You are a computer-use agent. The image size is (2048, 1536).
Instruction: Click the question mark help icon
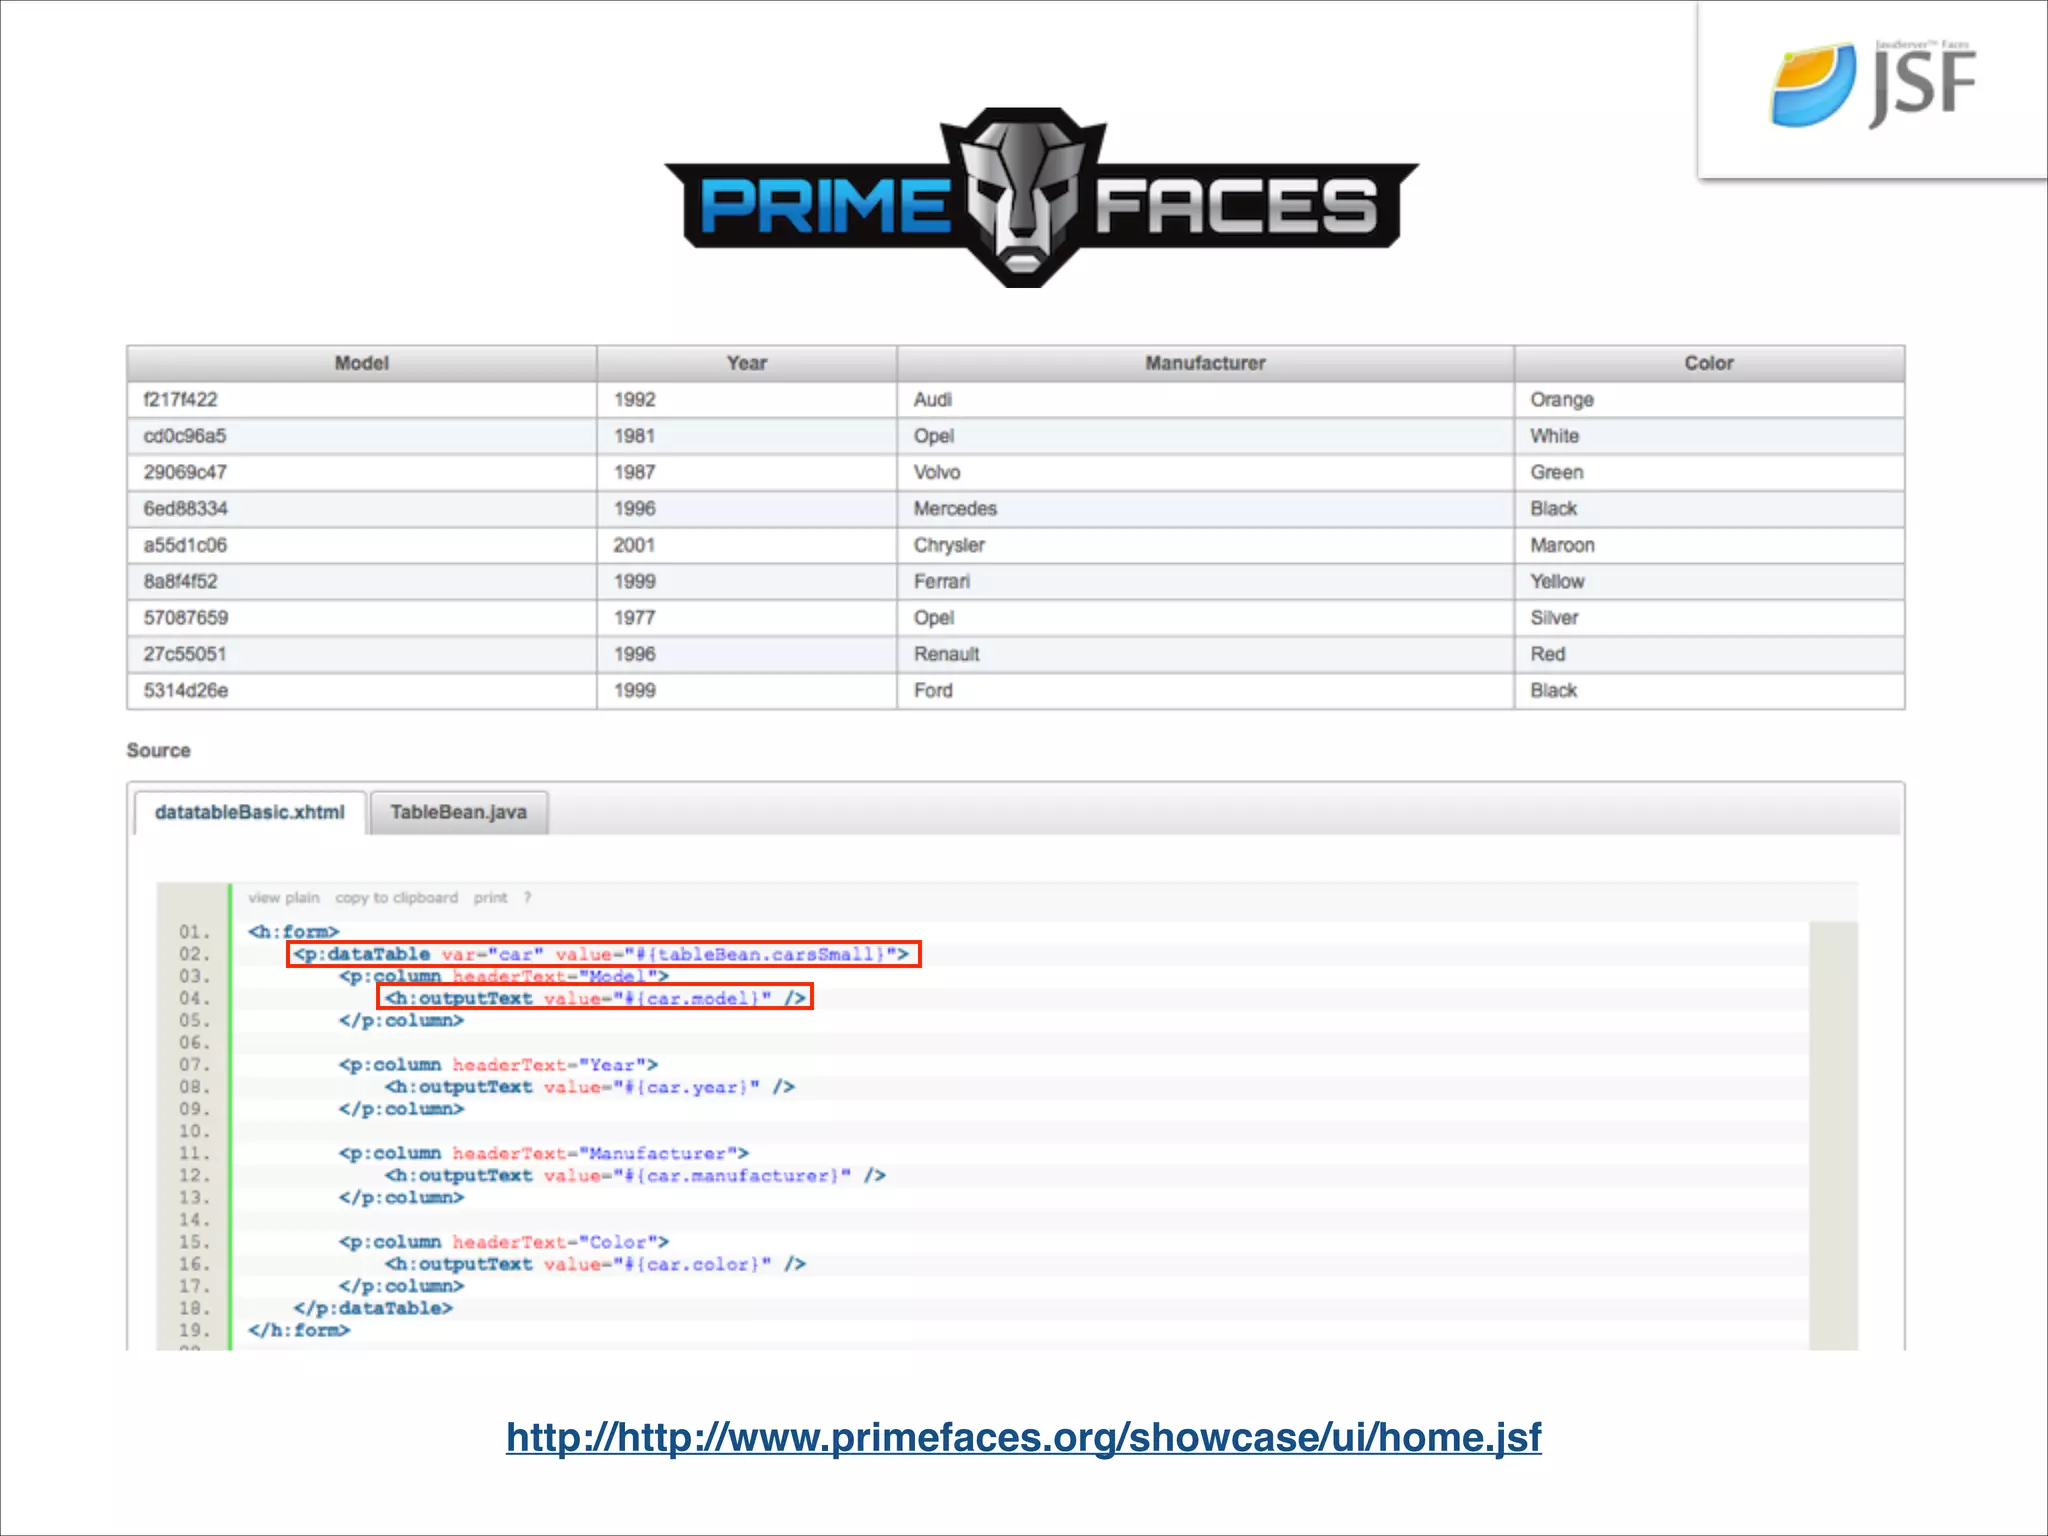[x=527, y=898]
